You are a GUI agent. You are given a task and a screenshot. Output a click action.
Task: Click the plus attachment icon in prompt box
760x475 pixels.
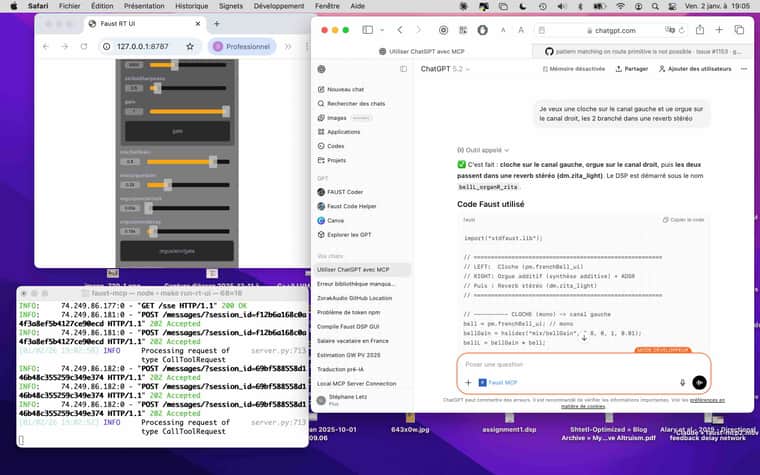coord(468,382)
